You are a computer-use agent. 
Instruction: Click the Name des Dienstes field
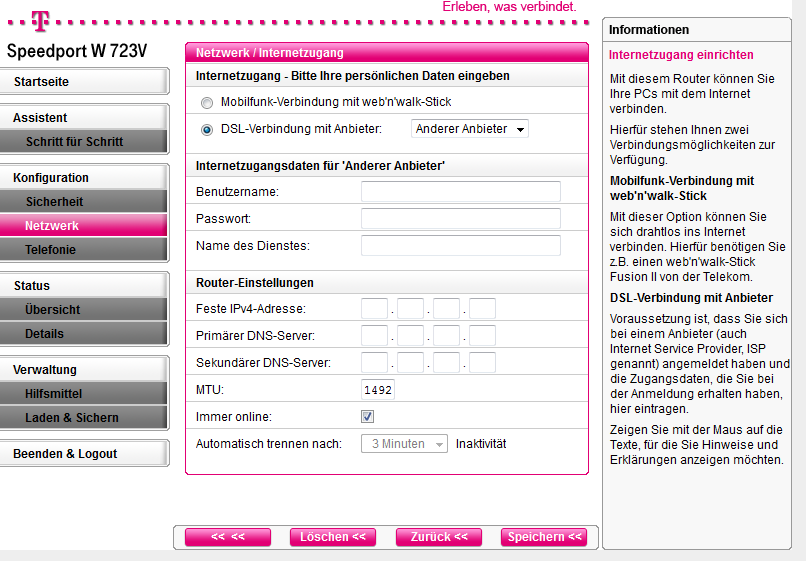(461, 245)
